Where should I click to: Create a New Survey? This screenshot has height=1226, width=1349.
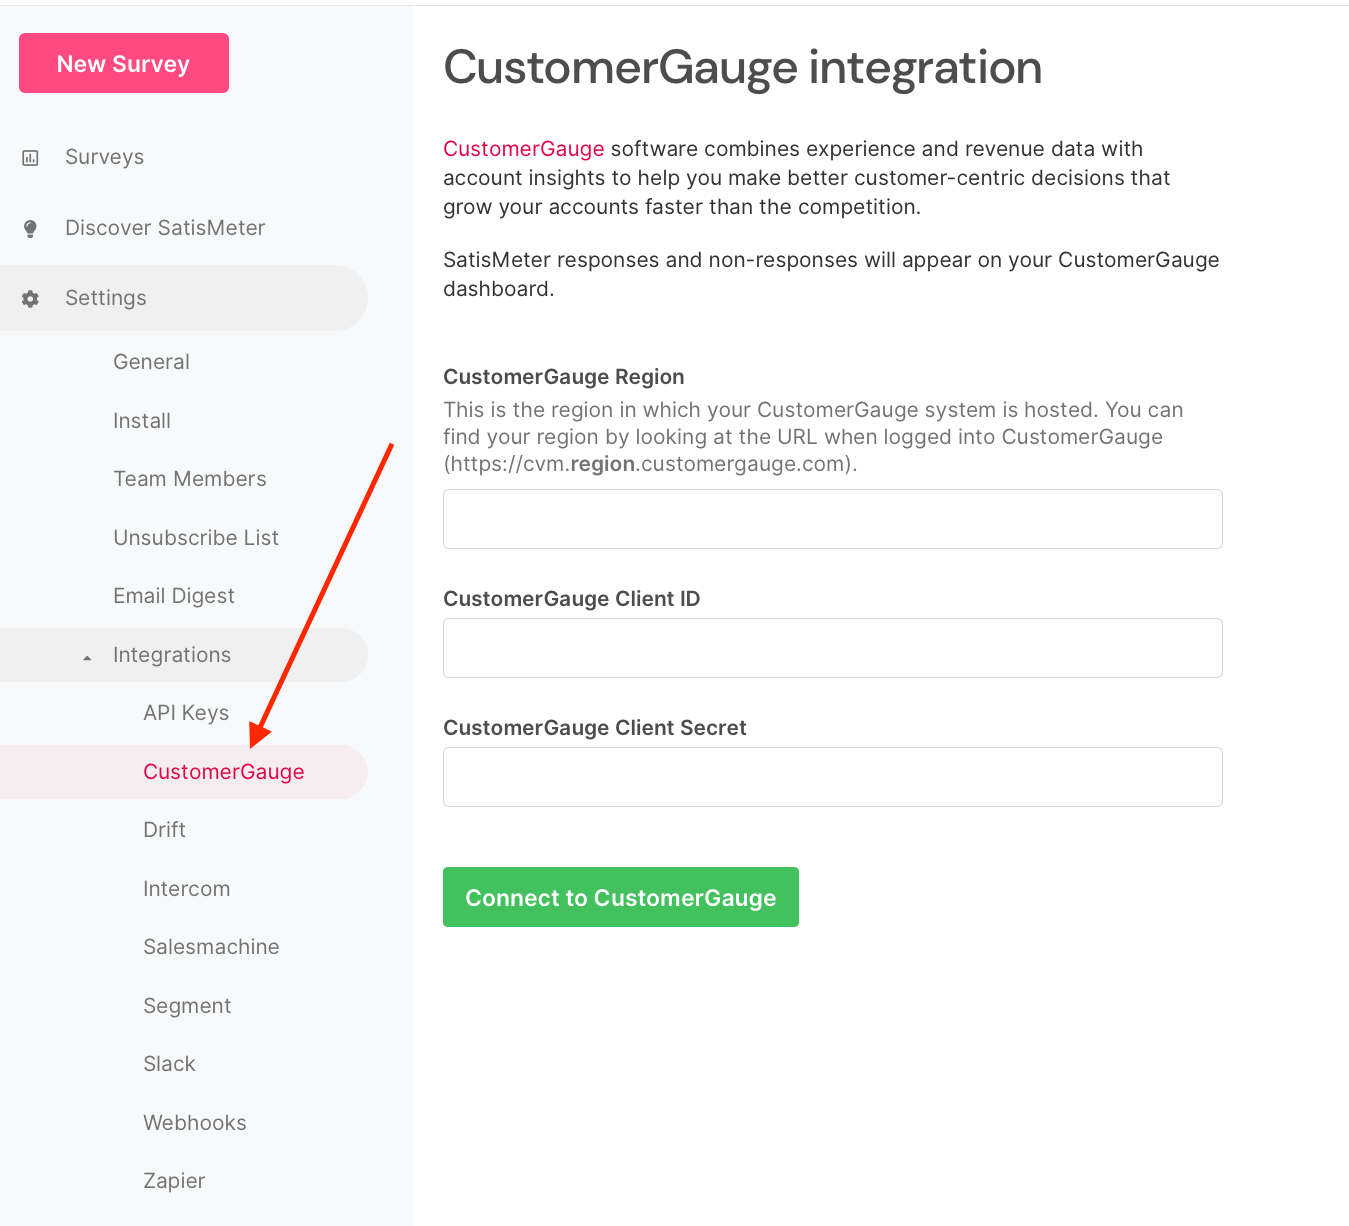[124, 63]
